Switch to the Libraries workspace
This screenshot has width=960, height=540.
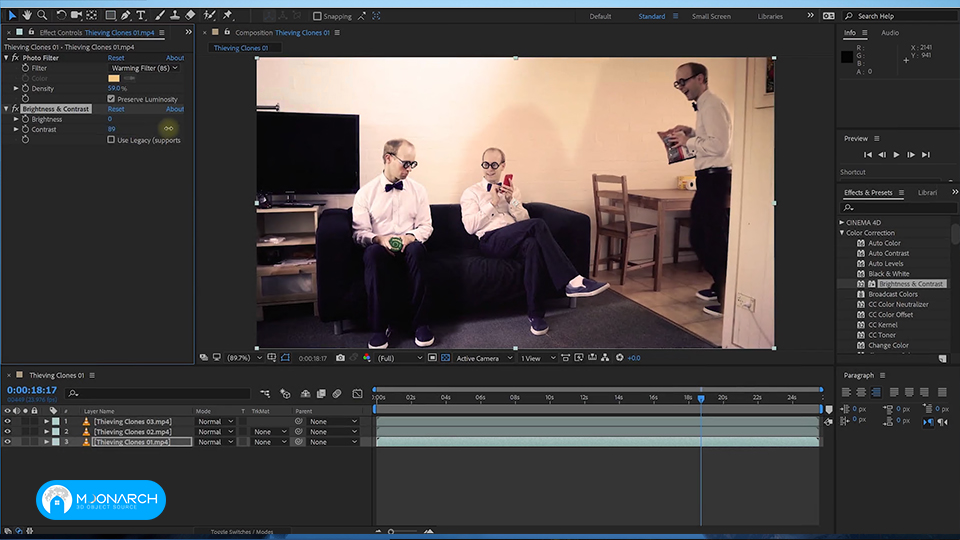point(770,17)
